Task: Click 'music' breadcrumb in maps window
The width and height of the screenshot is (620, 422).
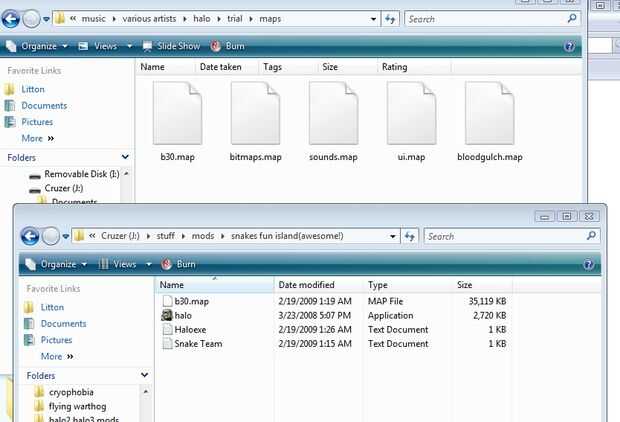Action: 93,19
